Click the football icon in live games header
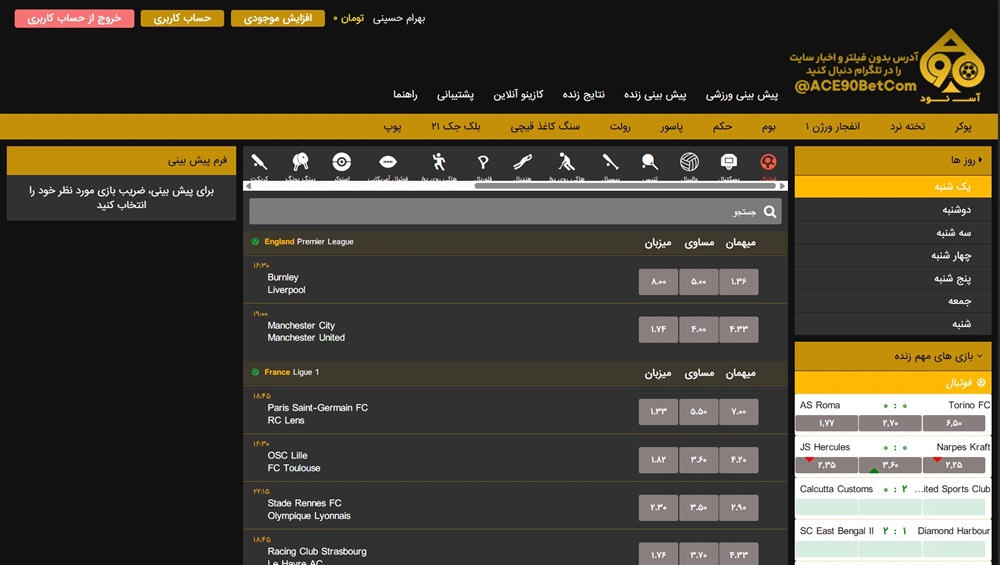Viewport: 1000px width, 565px height. coord(981,383)
